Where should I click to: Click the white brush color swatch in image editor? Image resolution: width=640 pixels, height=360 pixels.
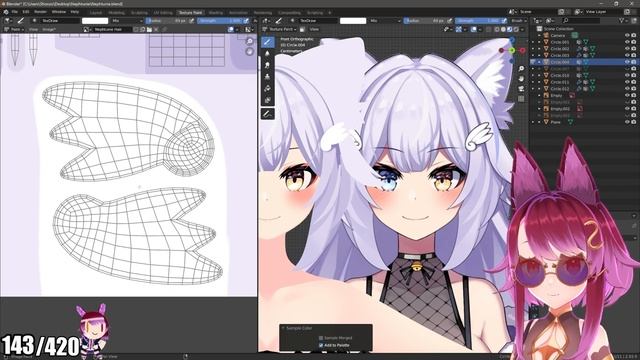click(x=95, y=20)
